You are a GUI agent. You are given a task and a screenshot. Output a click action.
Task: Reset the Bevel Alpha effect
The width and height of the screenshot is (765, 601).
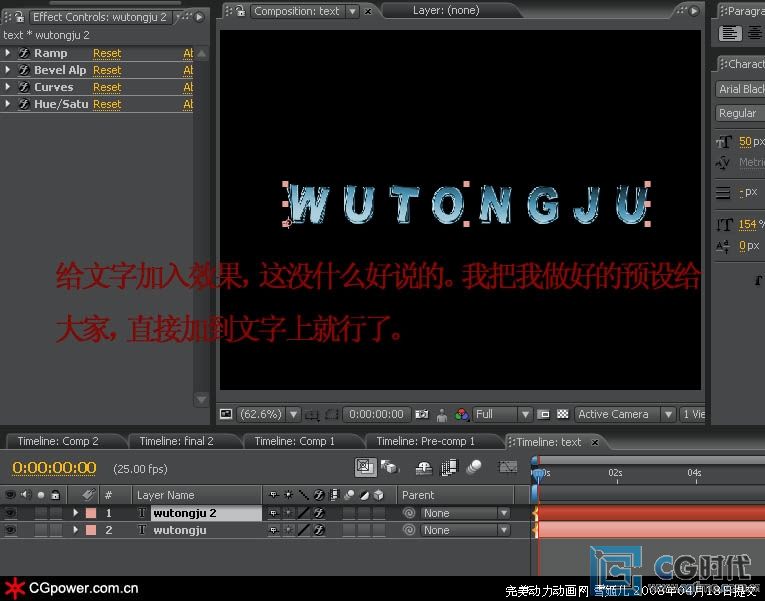(x=107, y=70)
